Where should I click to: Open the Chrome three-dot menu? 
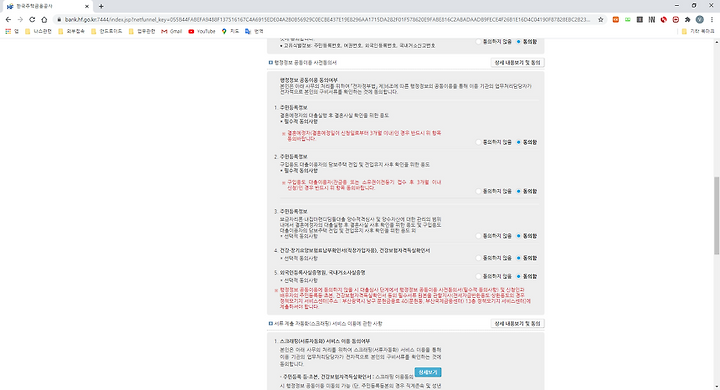(x=712, y=20)
